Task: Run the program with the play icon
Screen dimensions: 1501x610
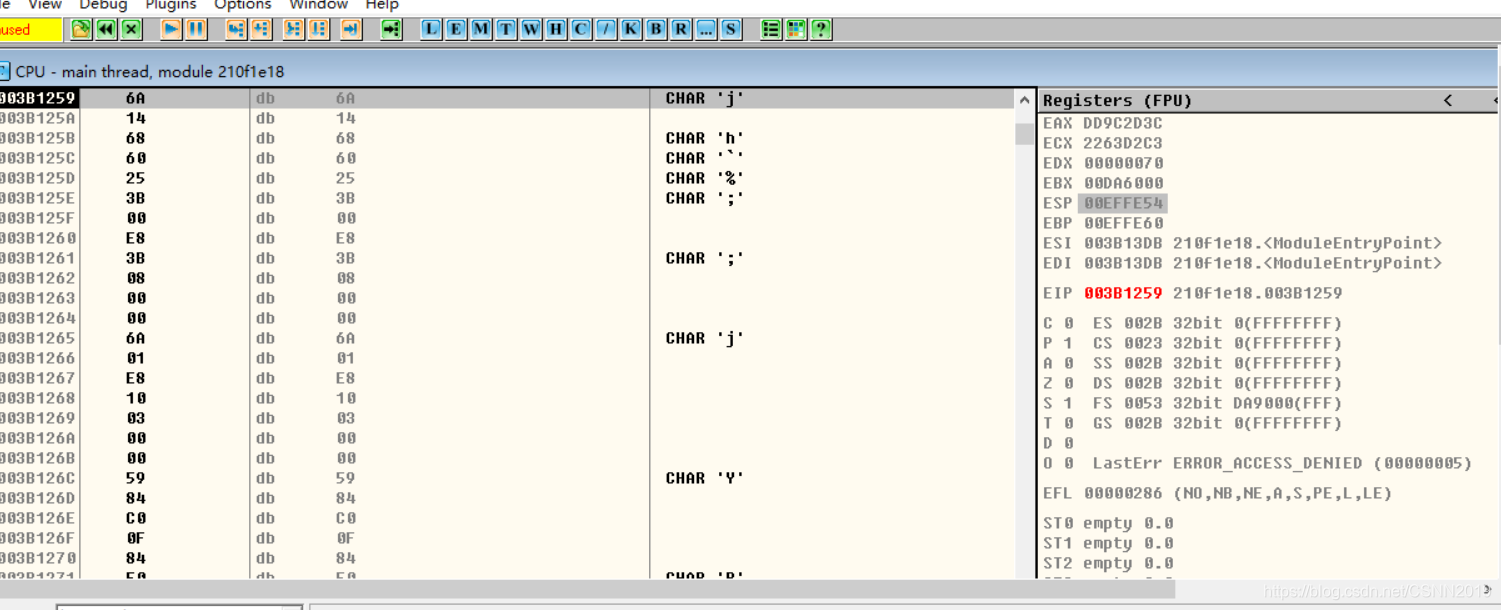Action: point(171,29)
